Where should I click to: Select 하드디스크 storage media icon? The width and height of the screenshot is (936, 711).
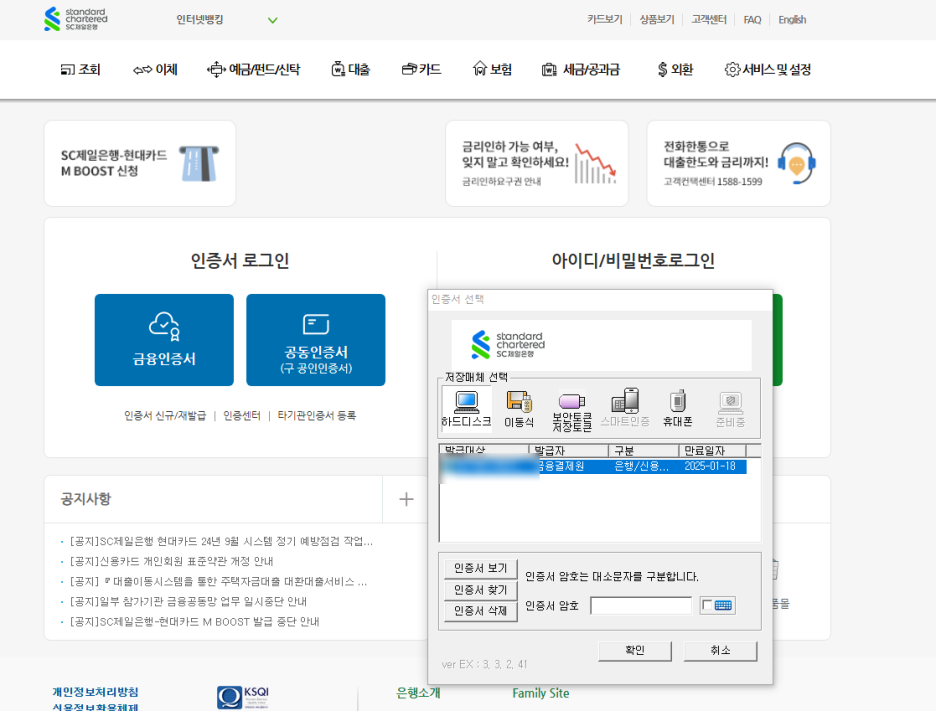(x=466, y=408)
